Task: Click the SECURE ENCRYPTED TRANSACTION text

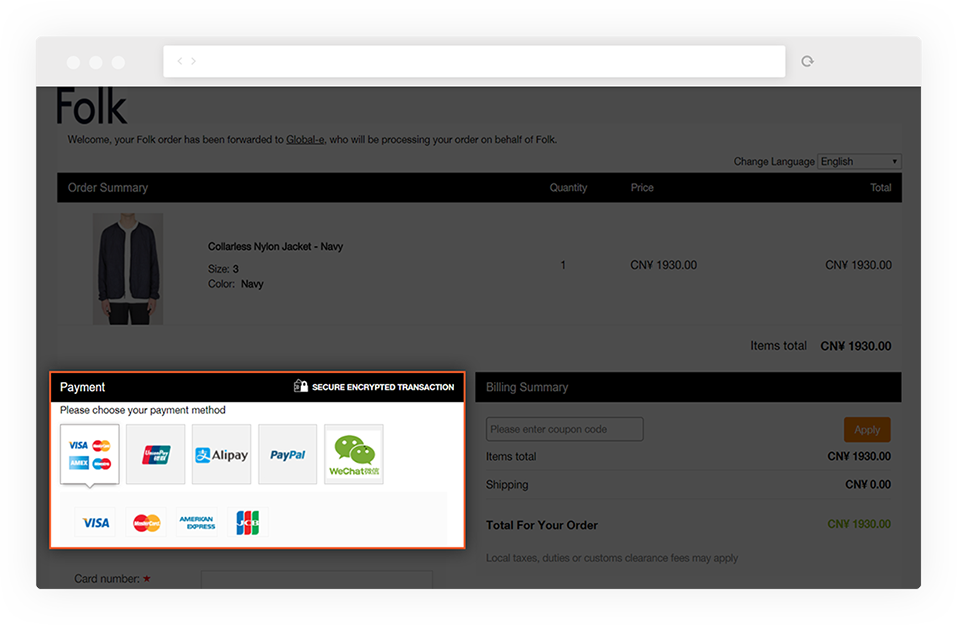Action: [383, 387]
